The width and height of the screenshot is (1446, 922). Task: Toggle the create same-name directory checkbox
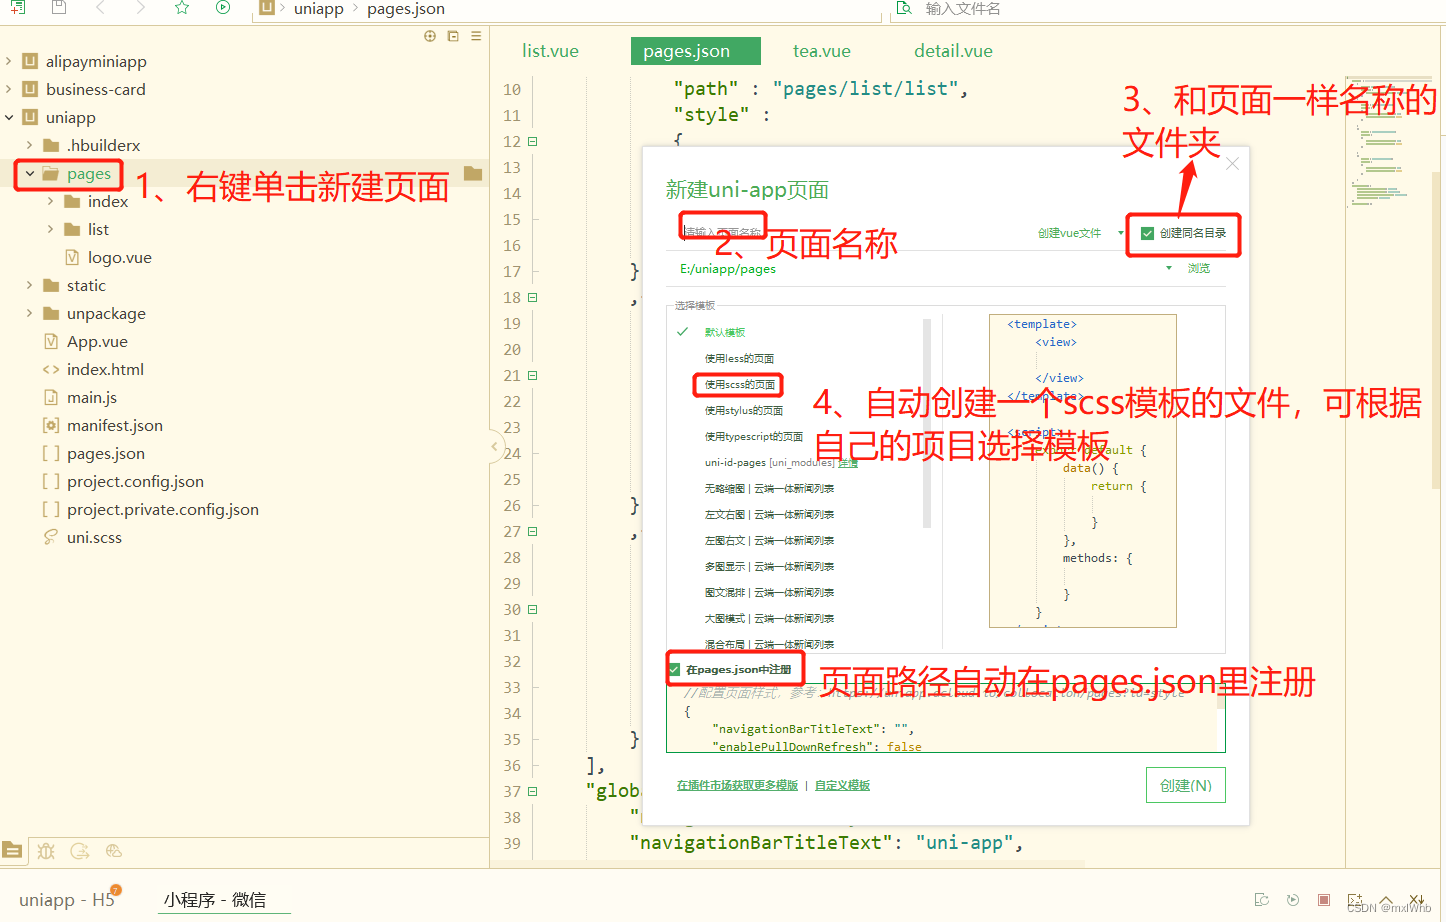[1147, 233]
